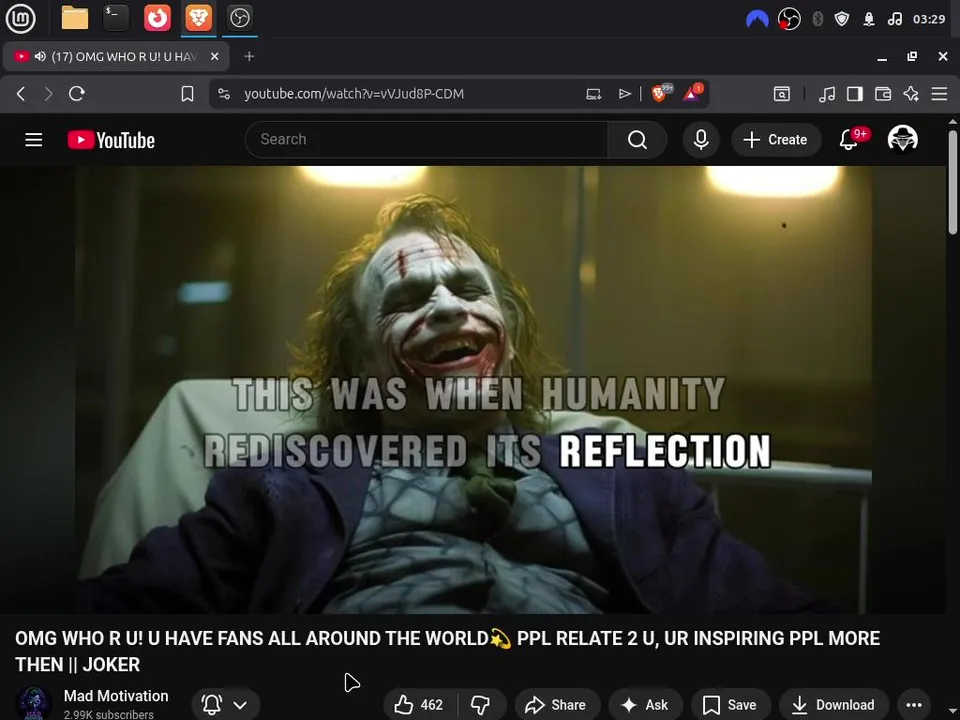Reload the current page
This screenshot has height=720, width=960.
77,94
